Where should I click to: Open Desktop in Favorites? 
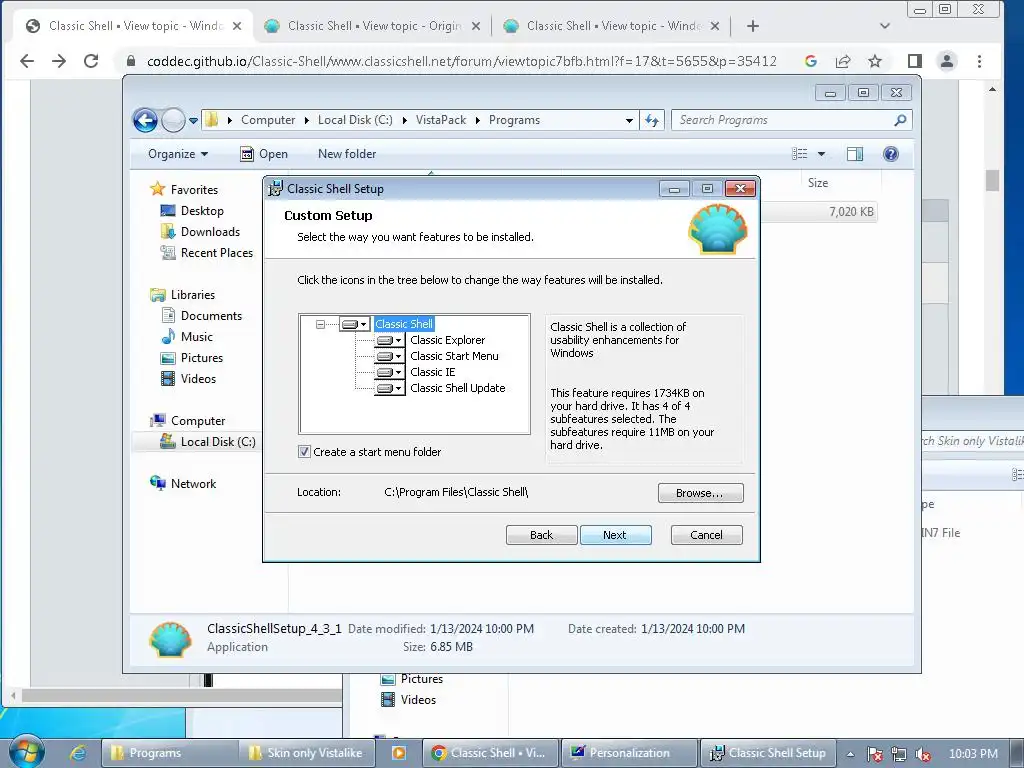coord(202,211)
